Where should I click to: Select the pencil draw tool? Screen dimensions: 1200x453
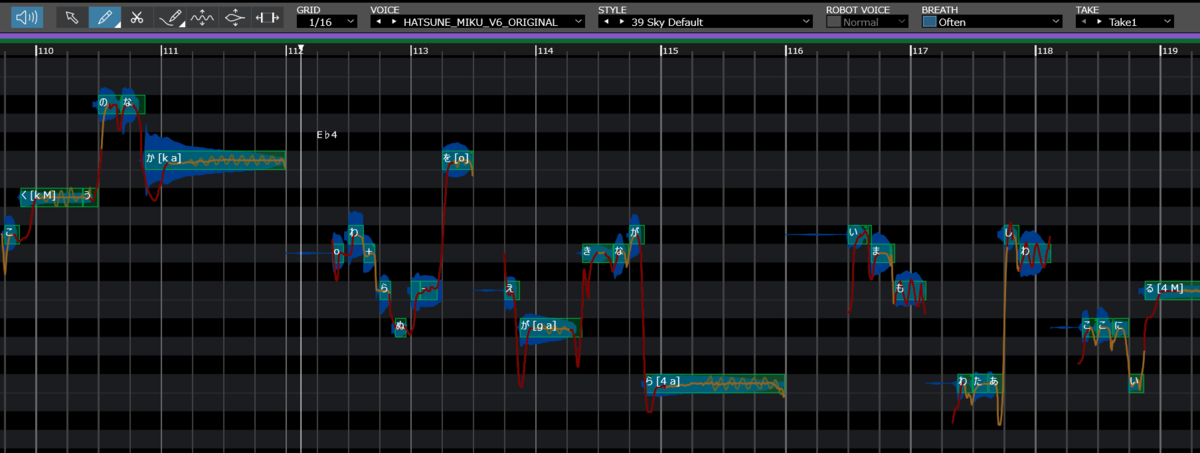(104, 17)
